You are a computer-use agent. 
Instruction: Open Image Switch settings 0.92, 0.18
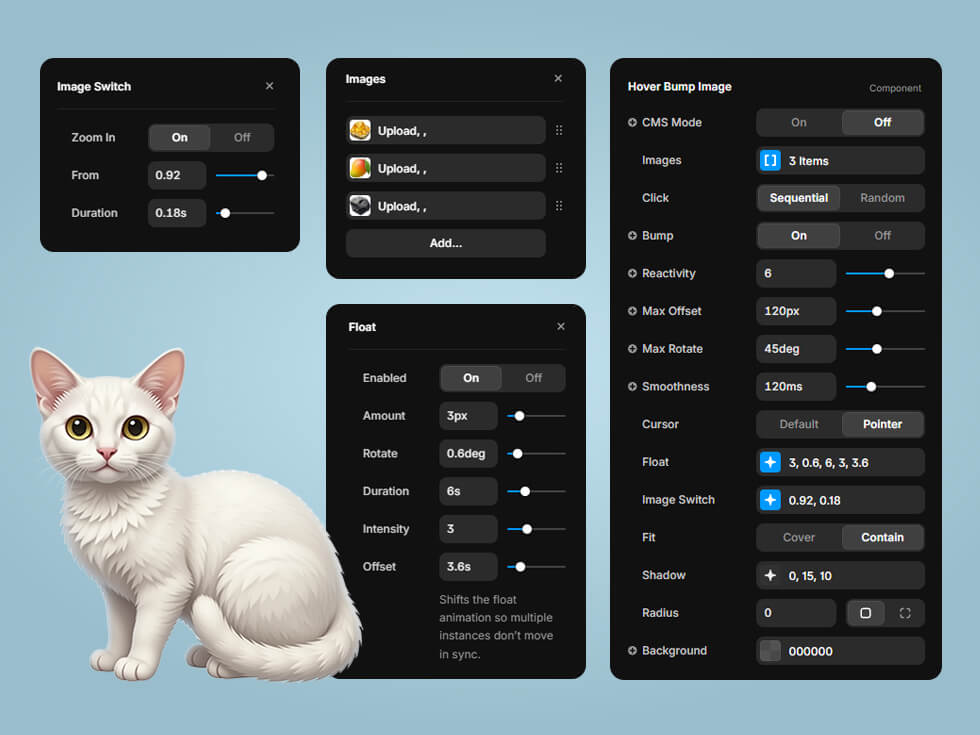pyautogui.click(x=840, y=500)
